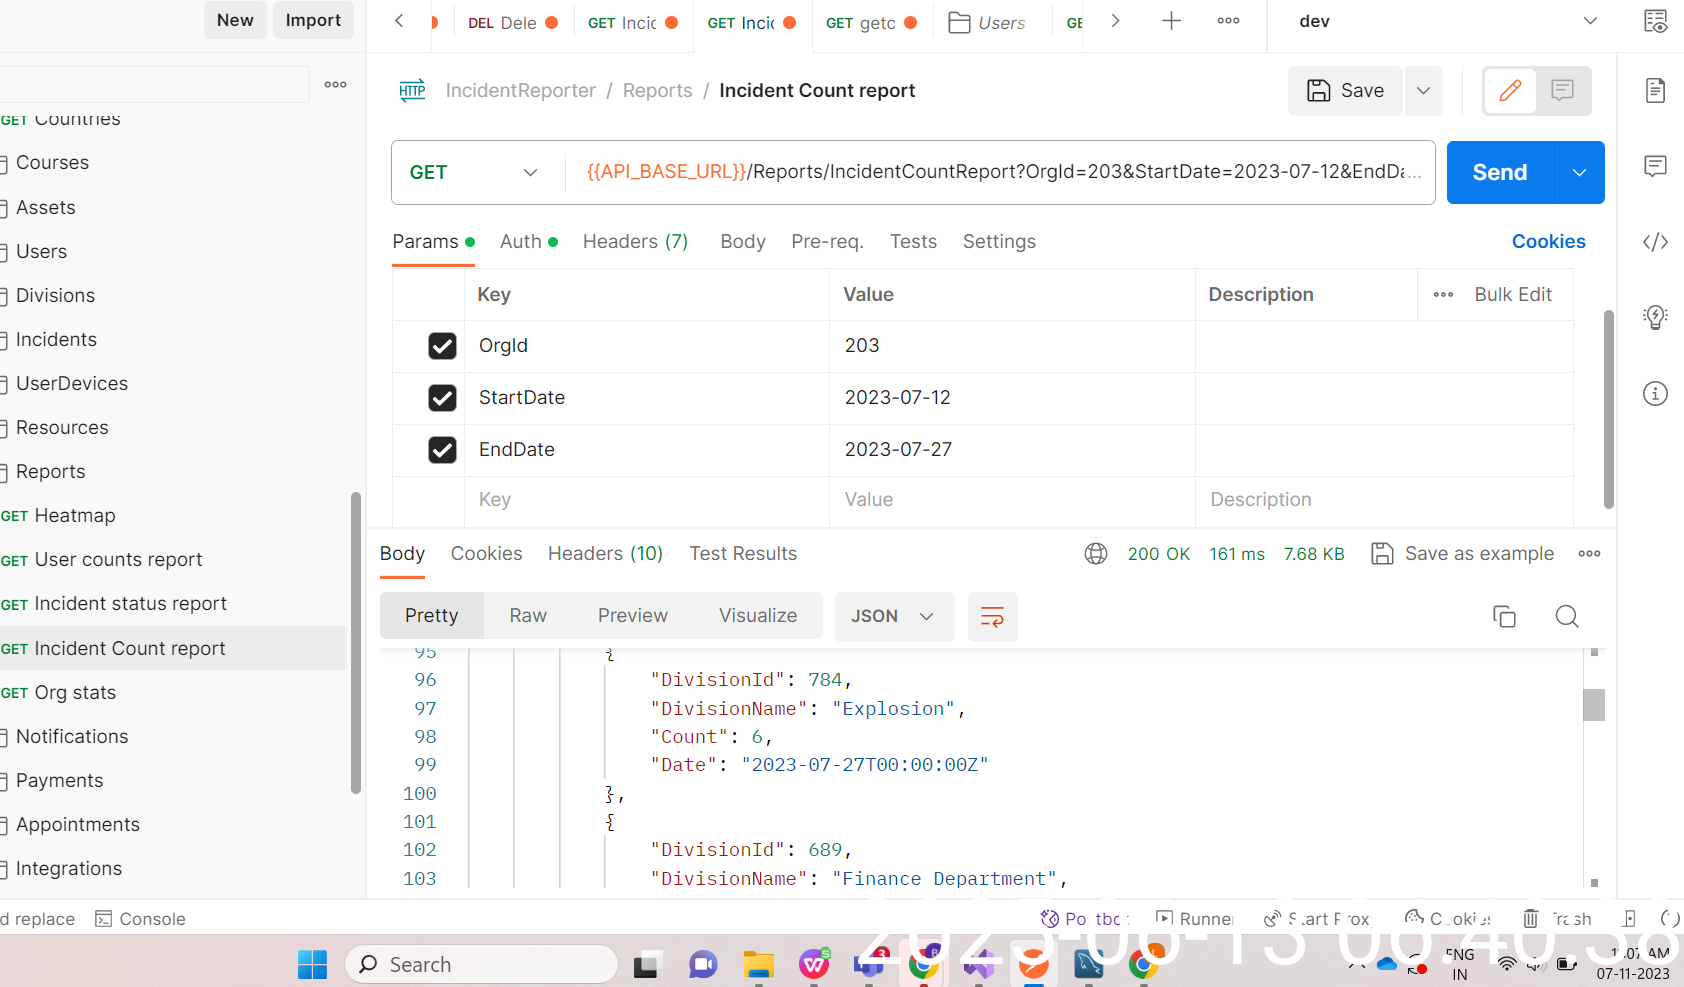
Task: Open the GET method dropdown
Action: [x=474, y=172]
